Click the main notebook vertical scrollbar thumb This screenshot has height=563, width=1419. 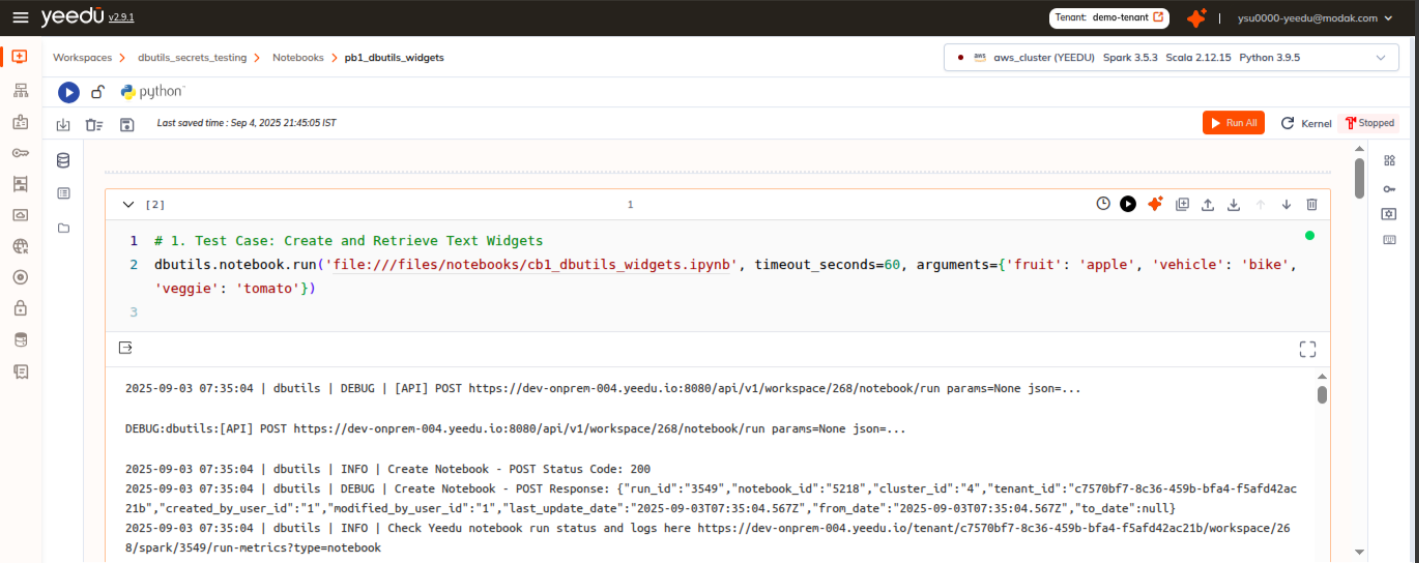coord(1359,178)
